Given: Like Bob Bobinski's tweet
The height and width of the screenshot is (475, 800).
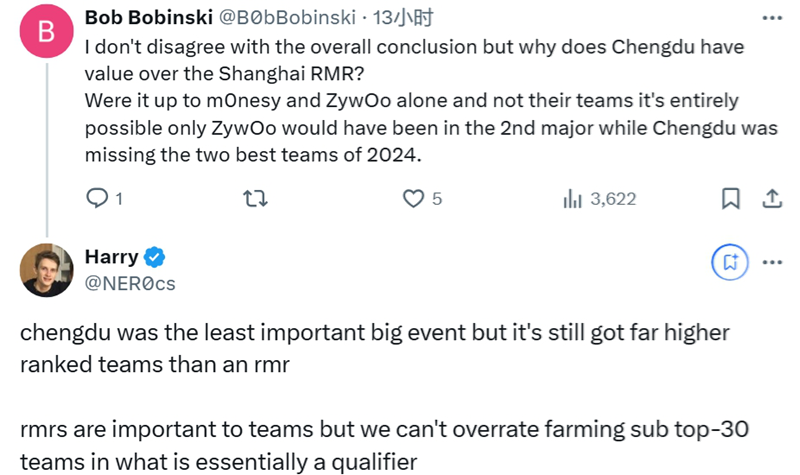Looking at the screenshot, I should (x=414, y=199).
